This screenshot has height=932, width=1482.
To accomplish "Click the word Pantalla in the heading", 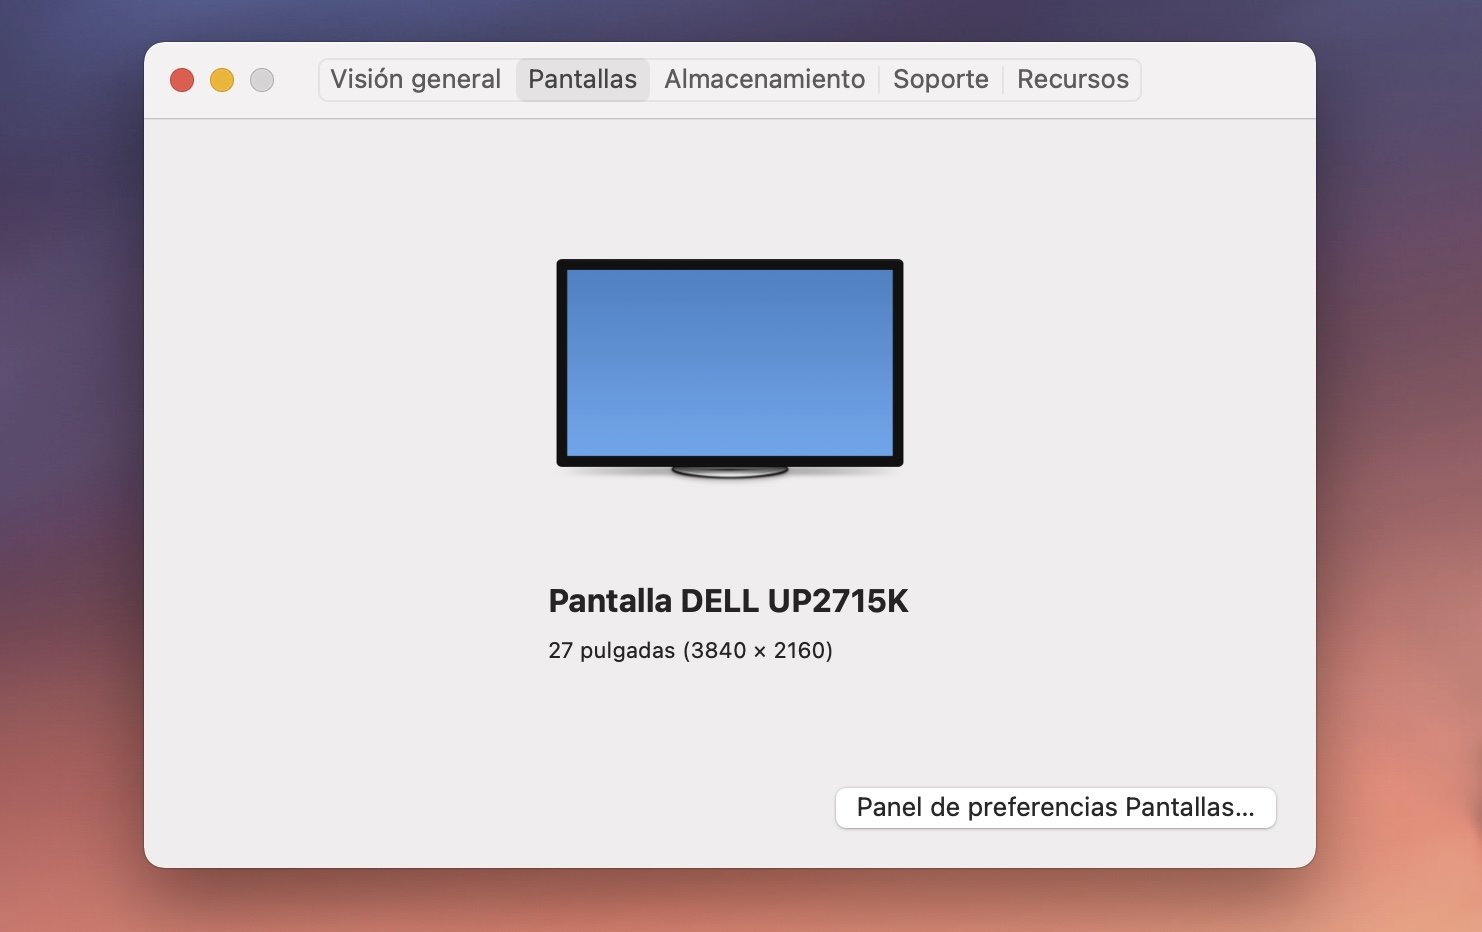I will 610,601.
